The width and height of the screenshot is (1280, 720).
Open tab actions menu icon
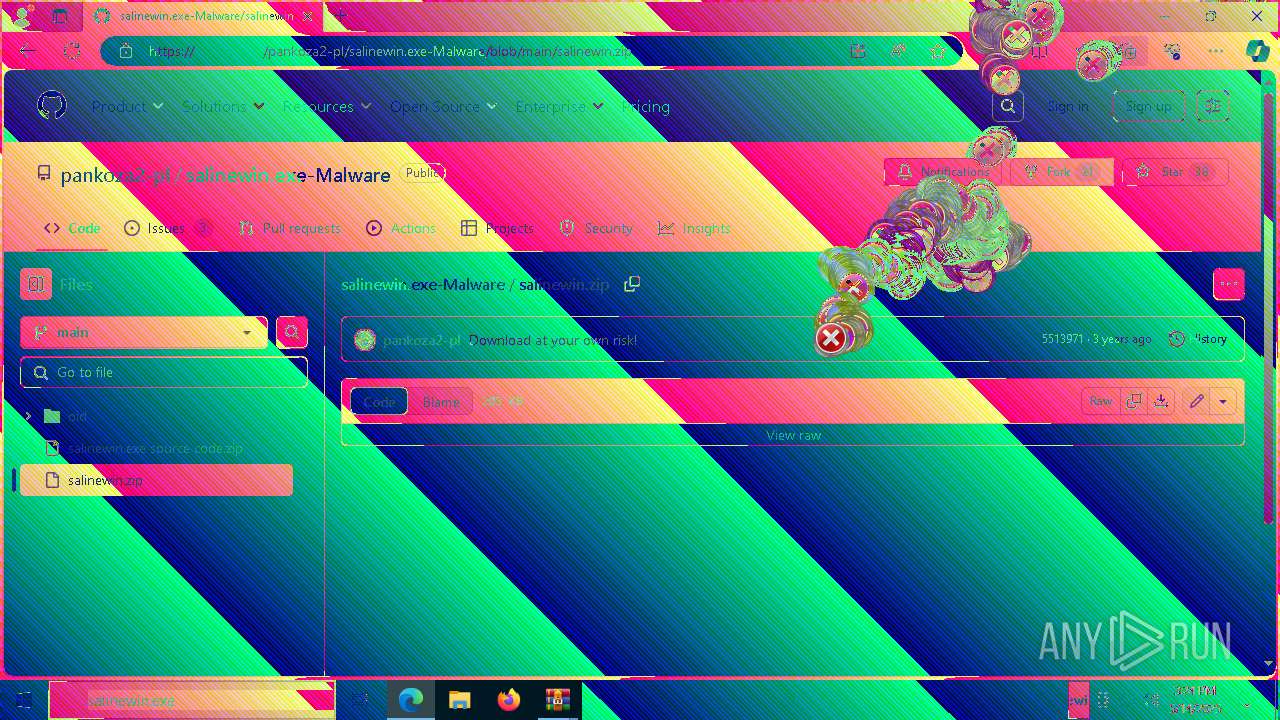pos(60,16)
